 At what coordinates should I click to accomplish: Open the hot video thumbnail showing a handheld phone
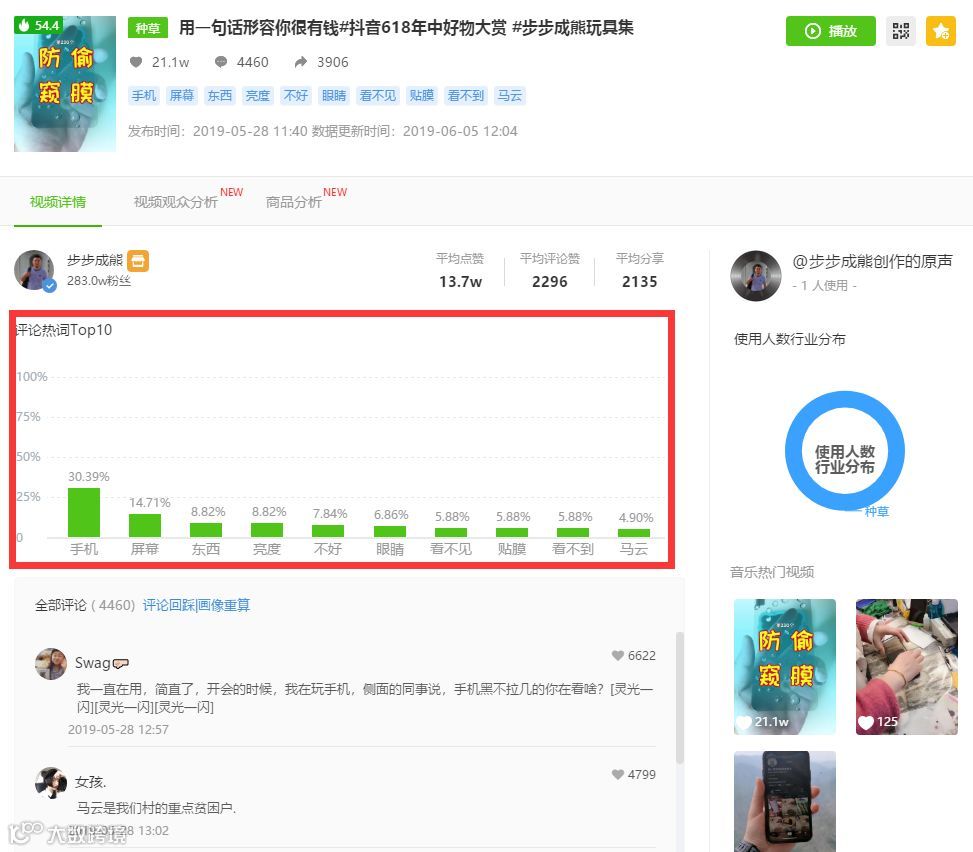click(784, 801)
